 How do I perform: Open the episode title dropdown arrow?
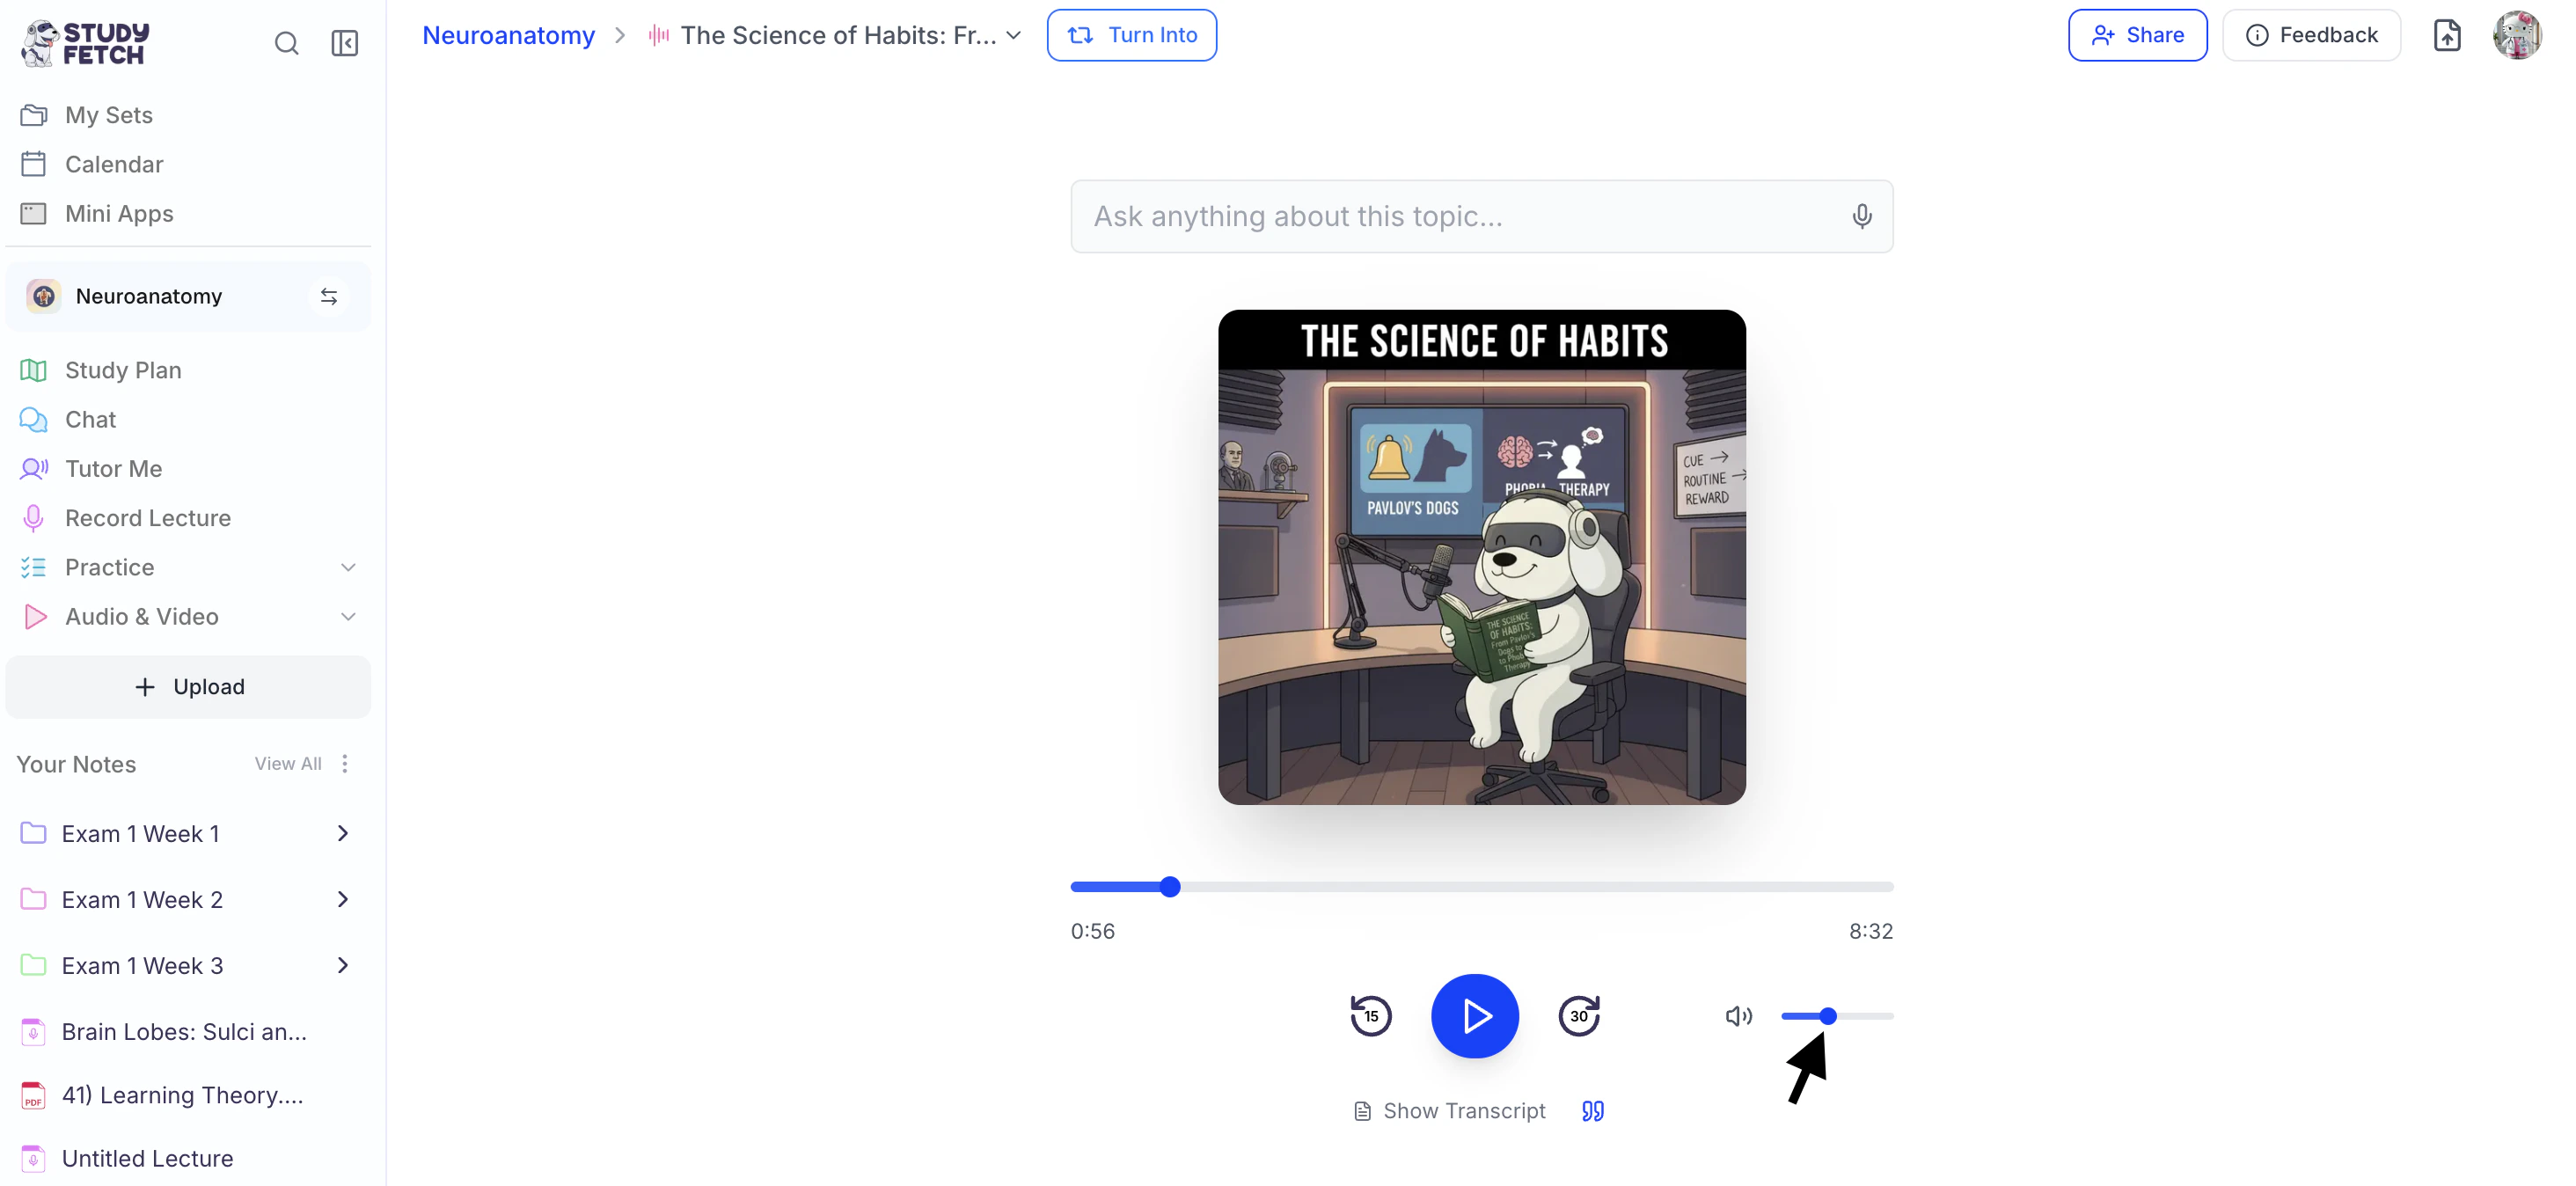tap(1014, 34)
